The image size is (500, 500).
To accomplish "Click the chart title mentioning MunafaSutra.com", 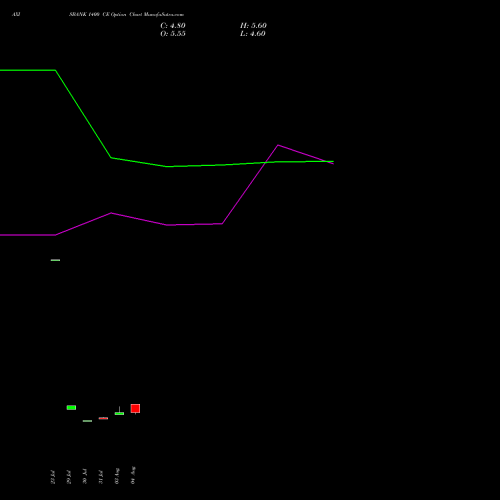I will coord(126,14).
